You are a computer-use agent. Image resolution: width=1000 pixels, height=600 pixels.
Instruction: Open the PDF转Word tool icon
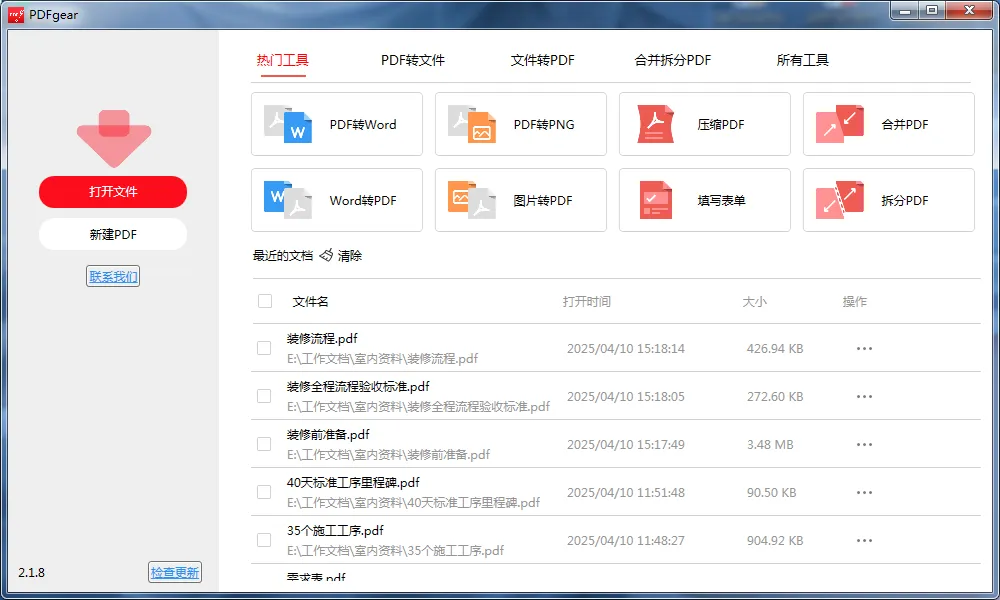(288, 124)
